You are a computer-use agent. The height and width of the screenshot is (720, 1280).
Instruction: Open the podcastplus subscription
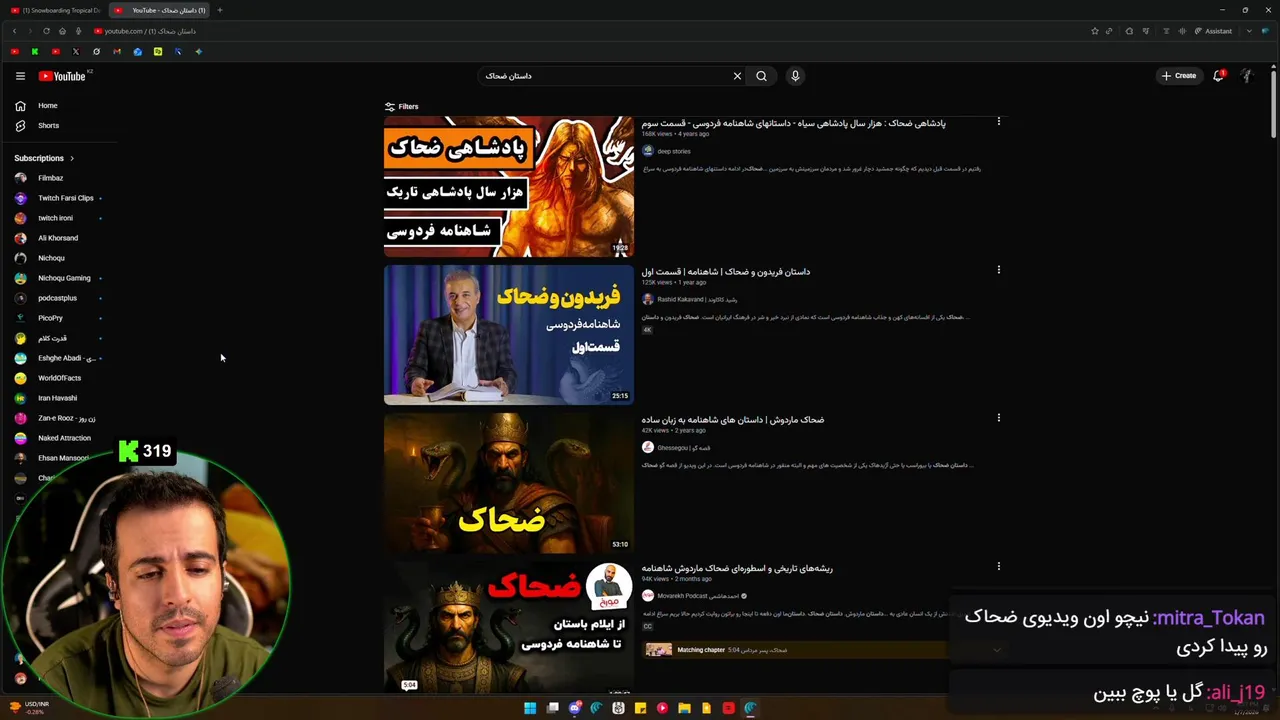58,298
